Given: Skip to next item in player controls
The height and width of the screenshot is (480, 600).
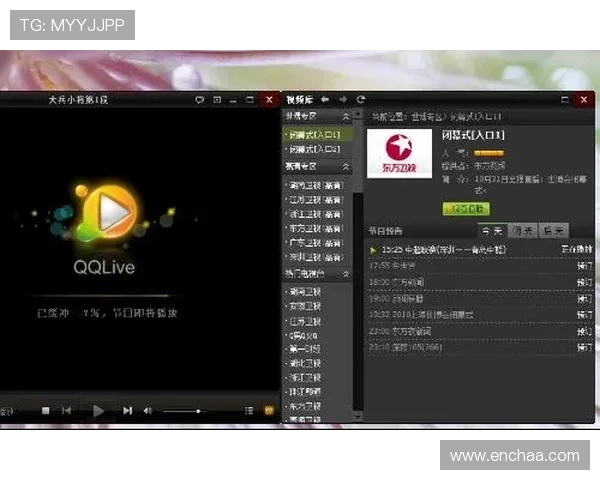Looking at the screenshot, I should pos(127,411).
